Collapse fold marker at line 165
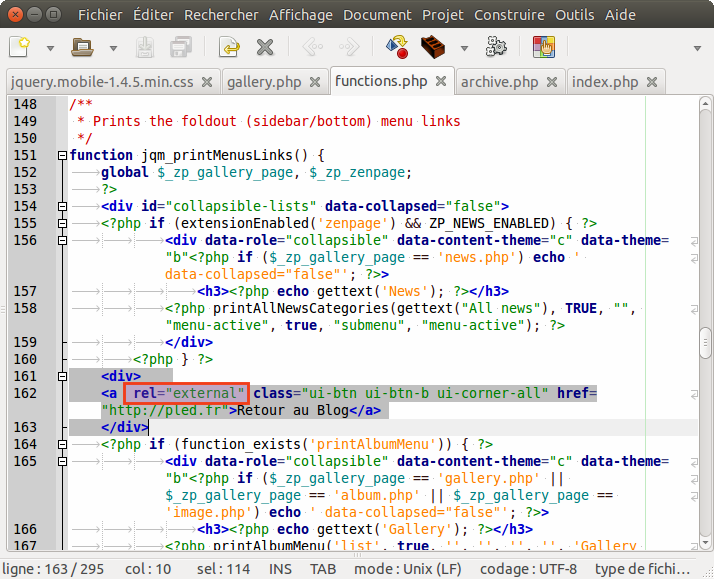Screen dimensions: 714x579 coord(62,462)
